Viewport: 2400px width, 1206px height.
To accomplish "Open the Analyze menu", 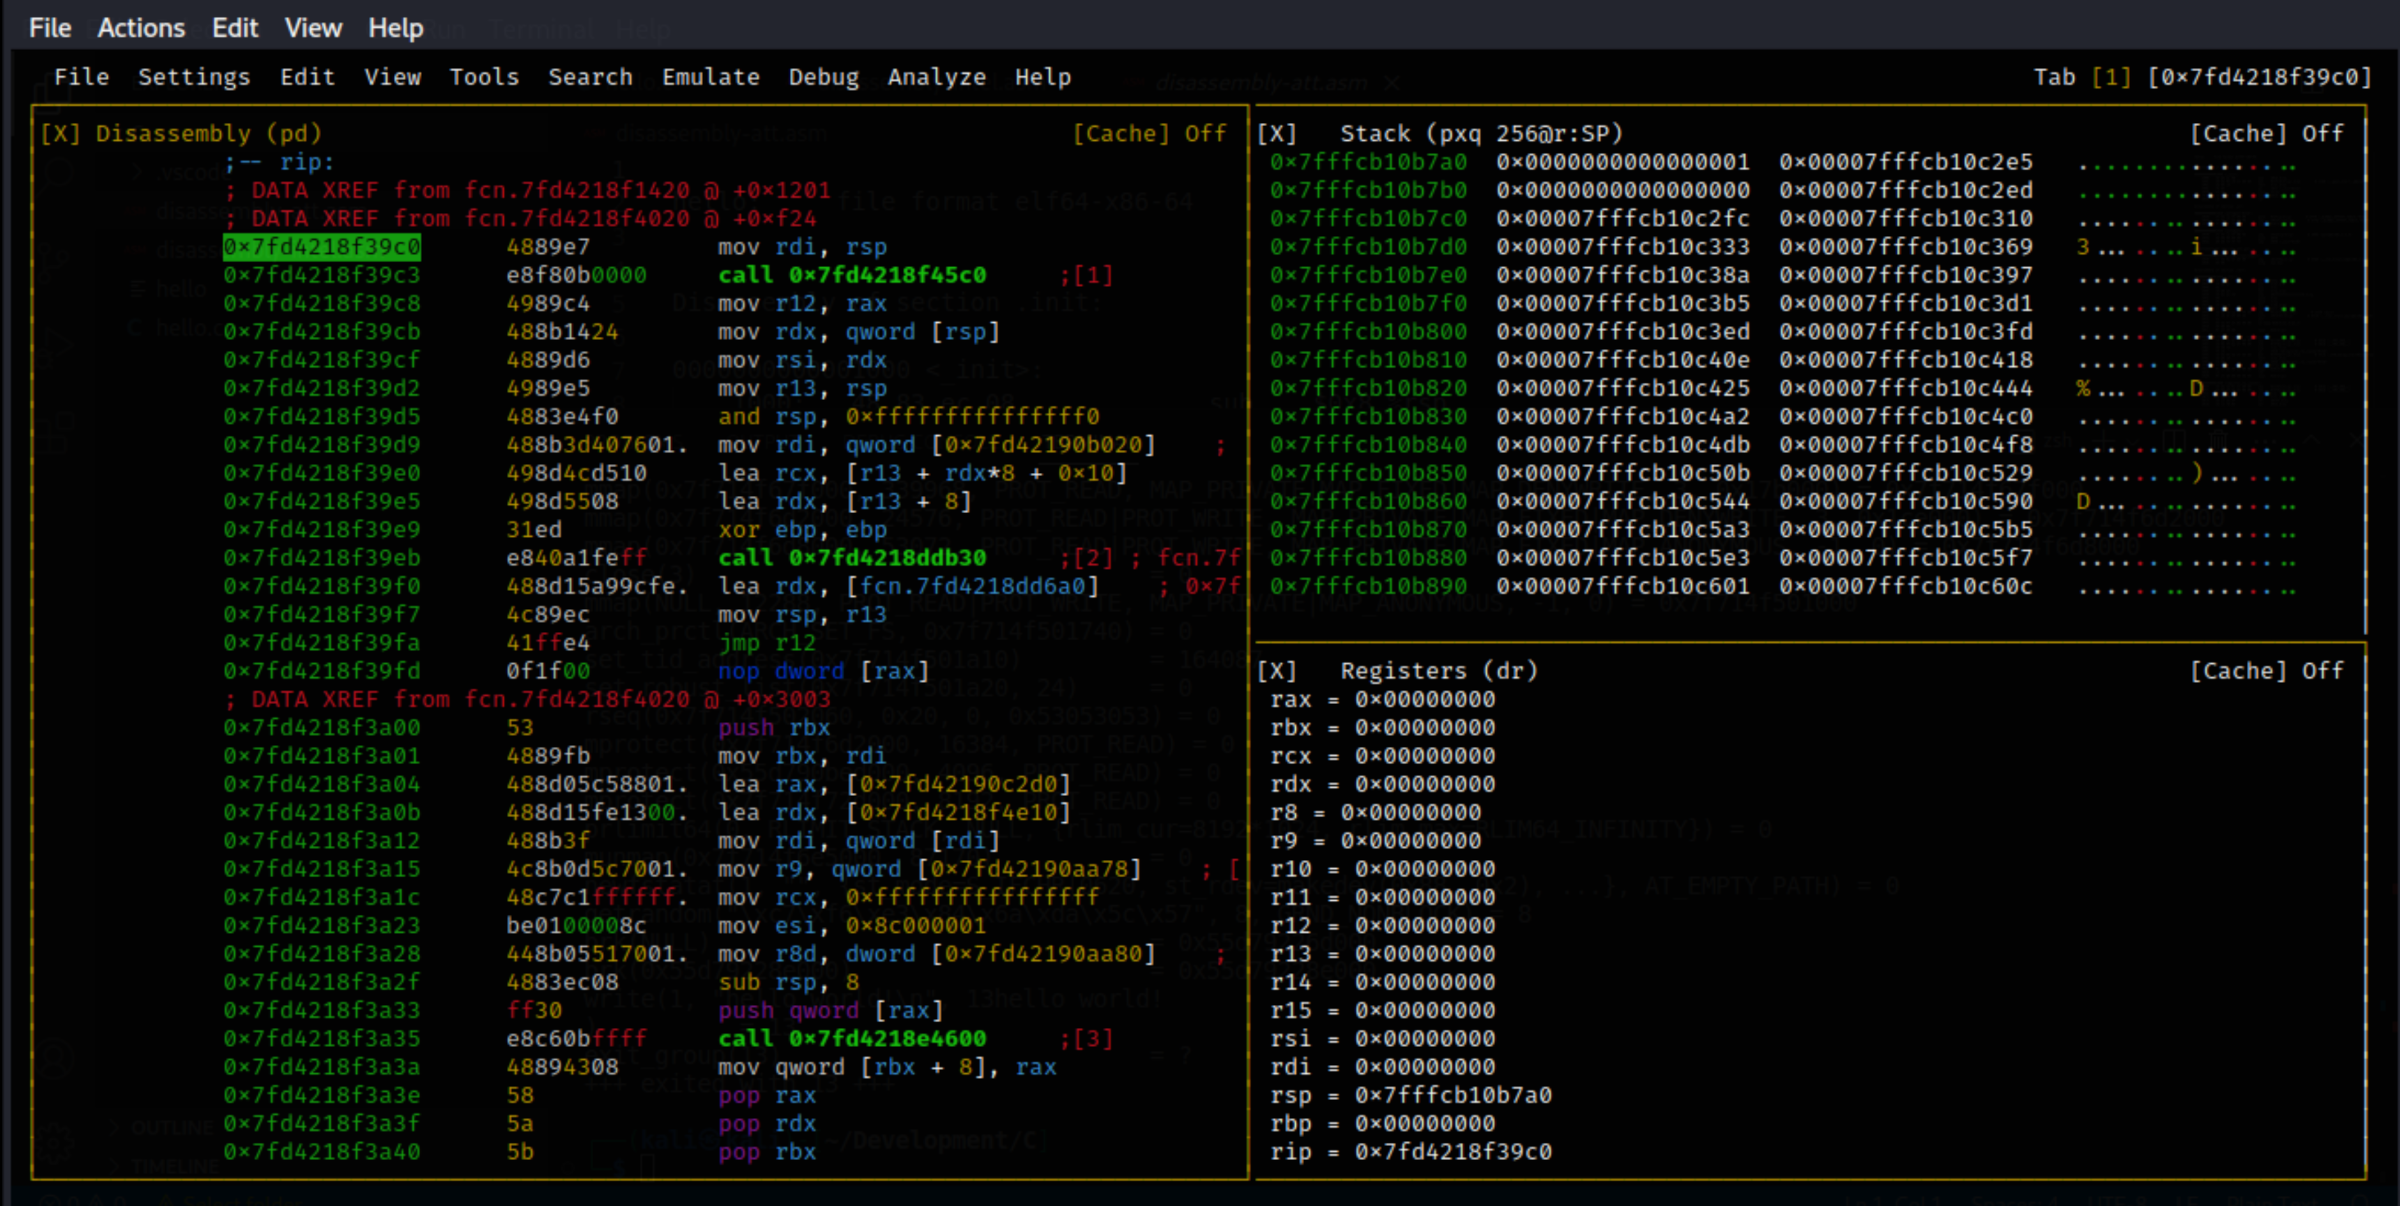I will (936, 77).
